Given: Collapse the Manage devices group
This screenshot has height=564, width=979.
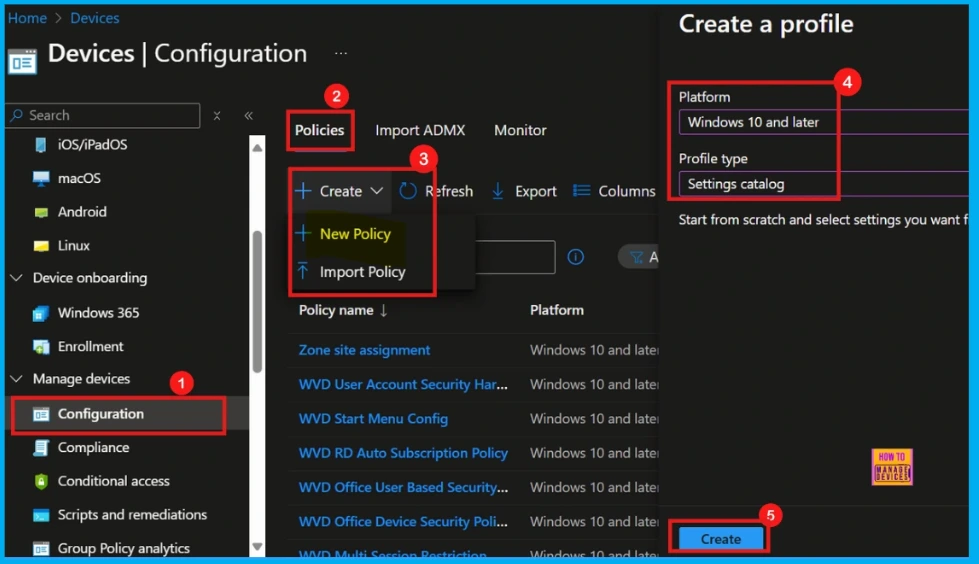Looking at the screenshot, I should 17,379.
